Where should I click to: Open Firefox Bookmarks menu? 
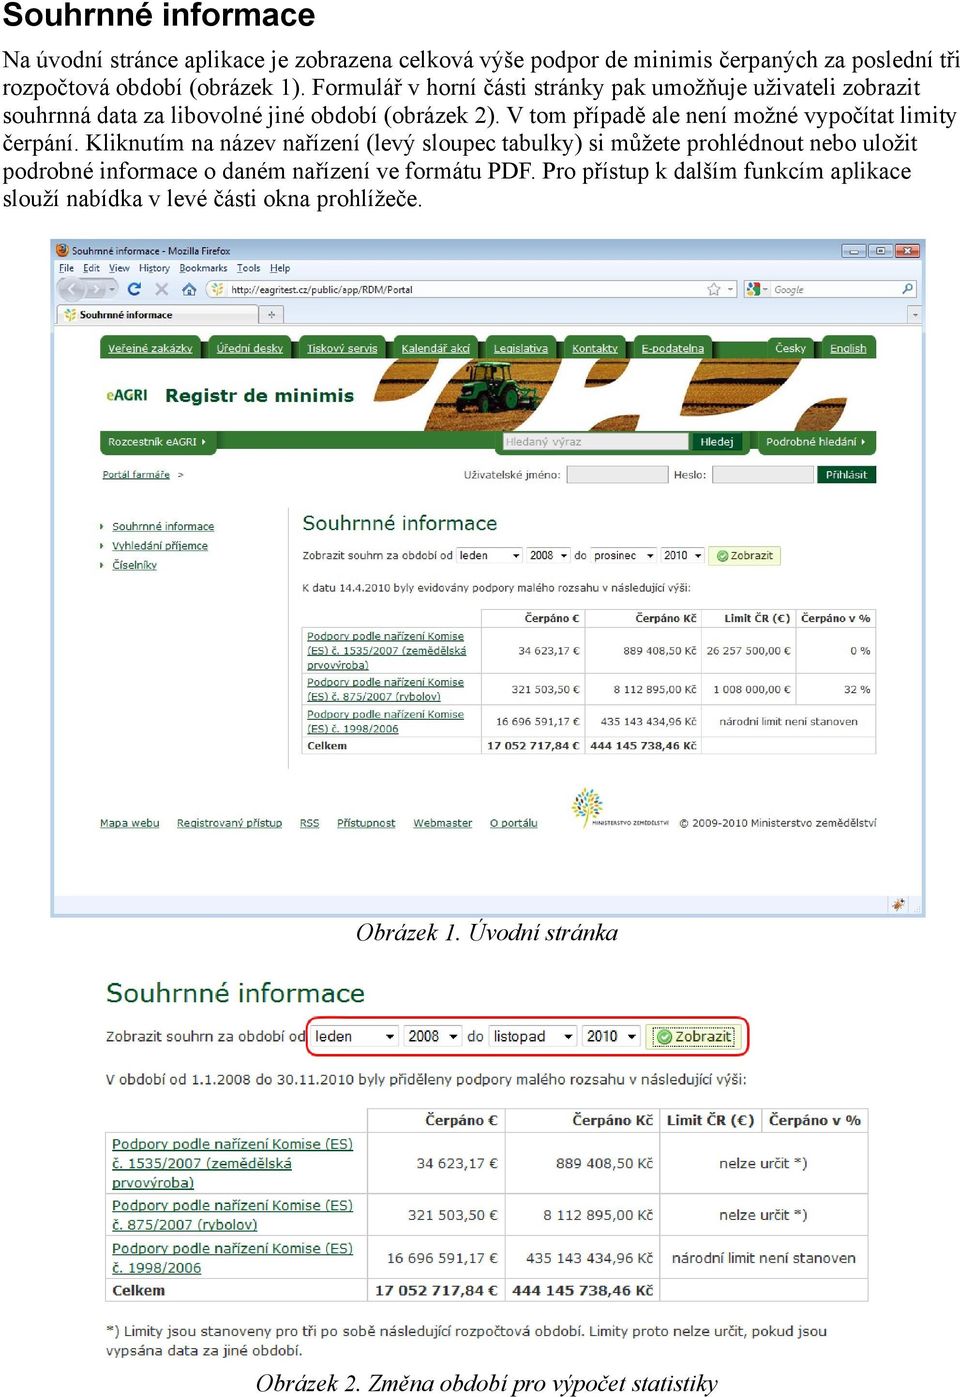pyautogui.click(x=203, y=268)
